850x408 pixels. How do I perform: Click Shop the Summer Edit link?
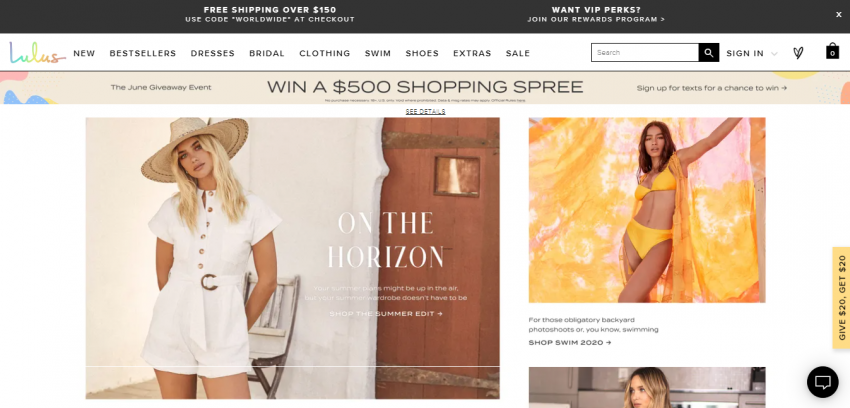pyautogui.click(x=386, y=314)
